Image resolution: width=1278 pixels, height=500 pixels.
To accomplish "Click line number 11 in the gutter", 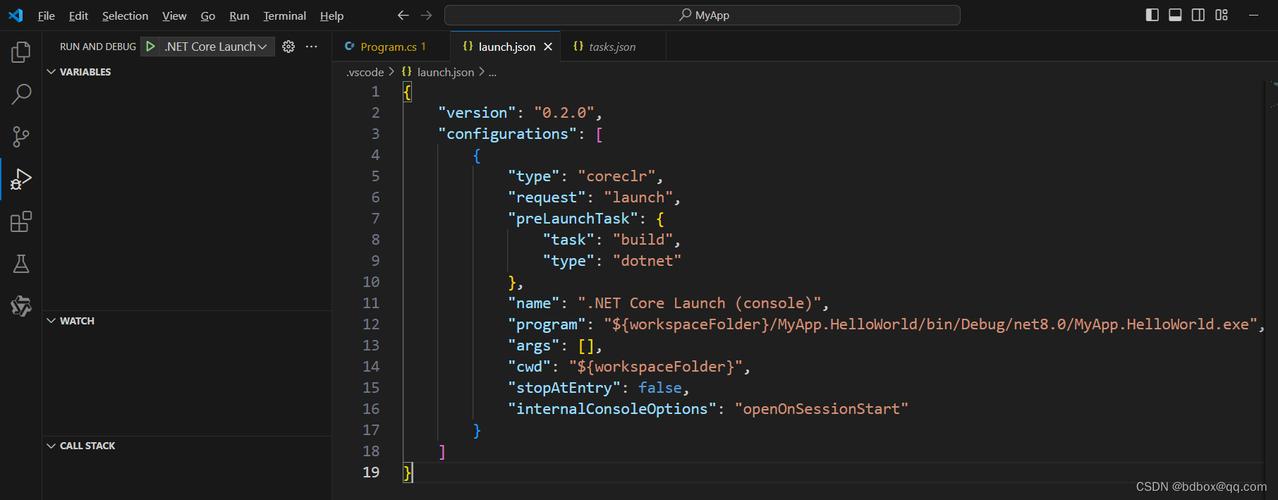I will click(x=371, y=303).
